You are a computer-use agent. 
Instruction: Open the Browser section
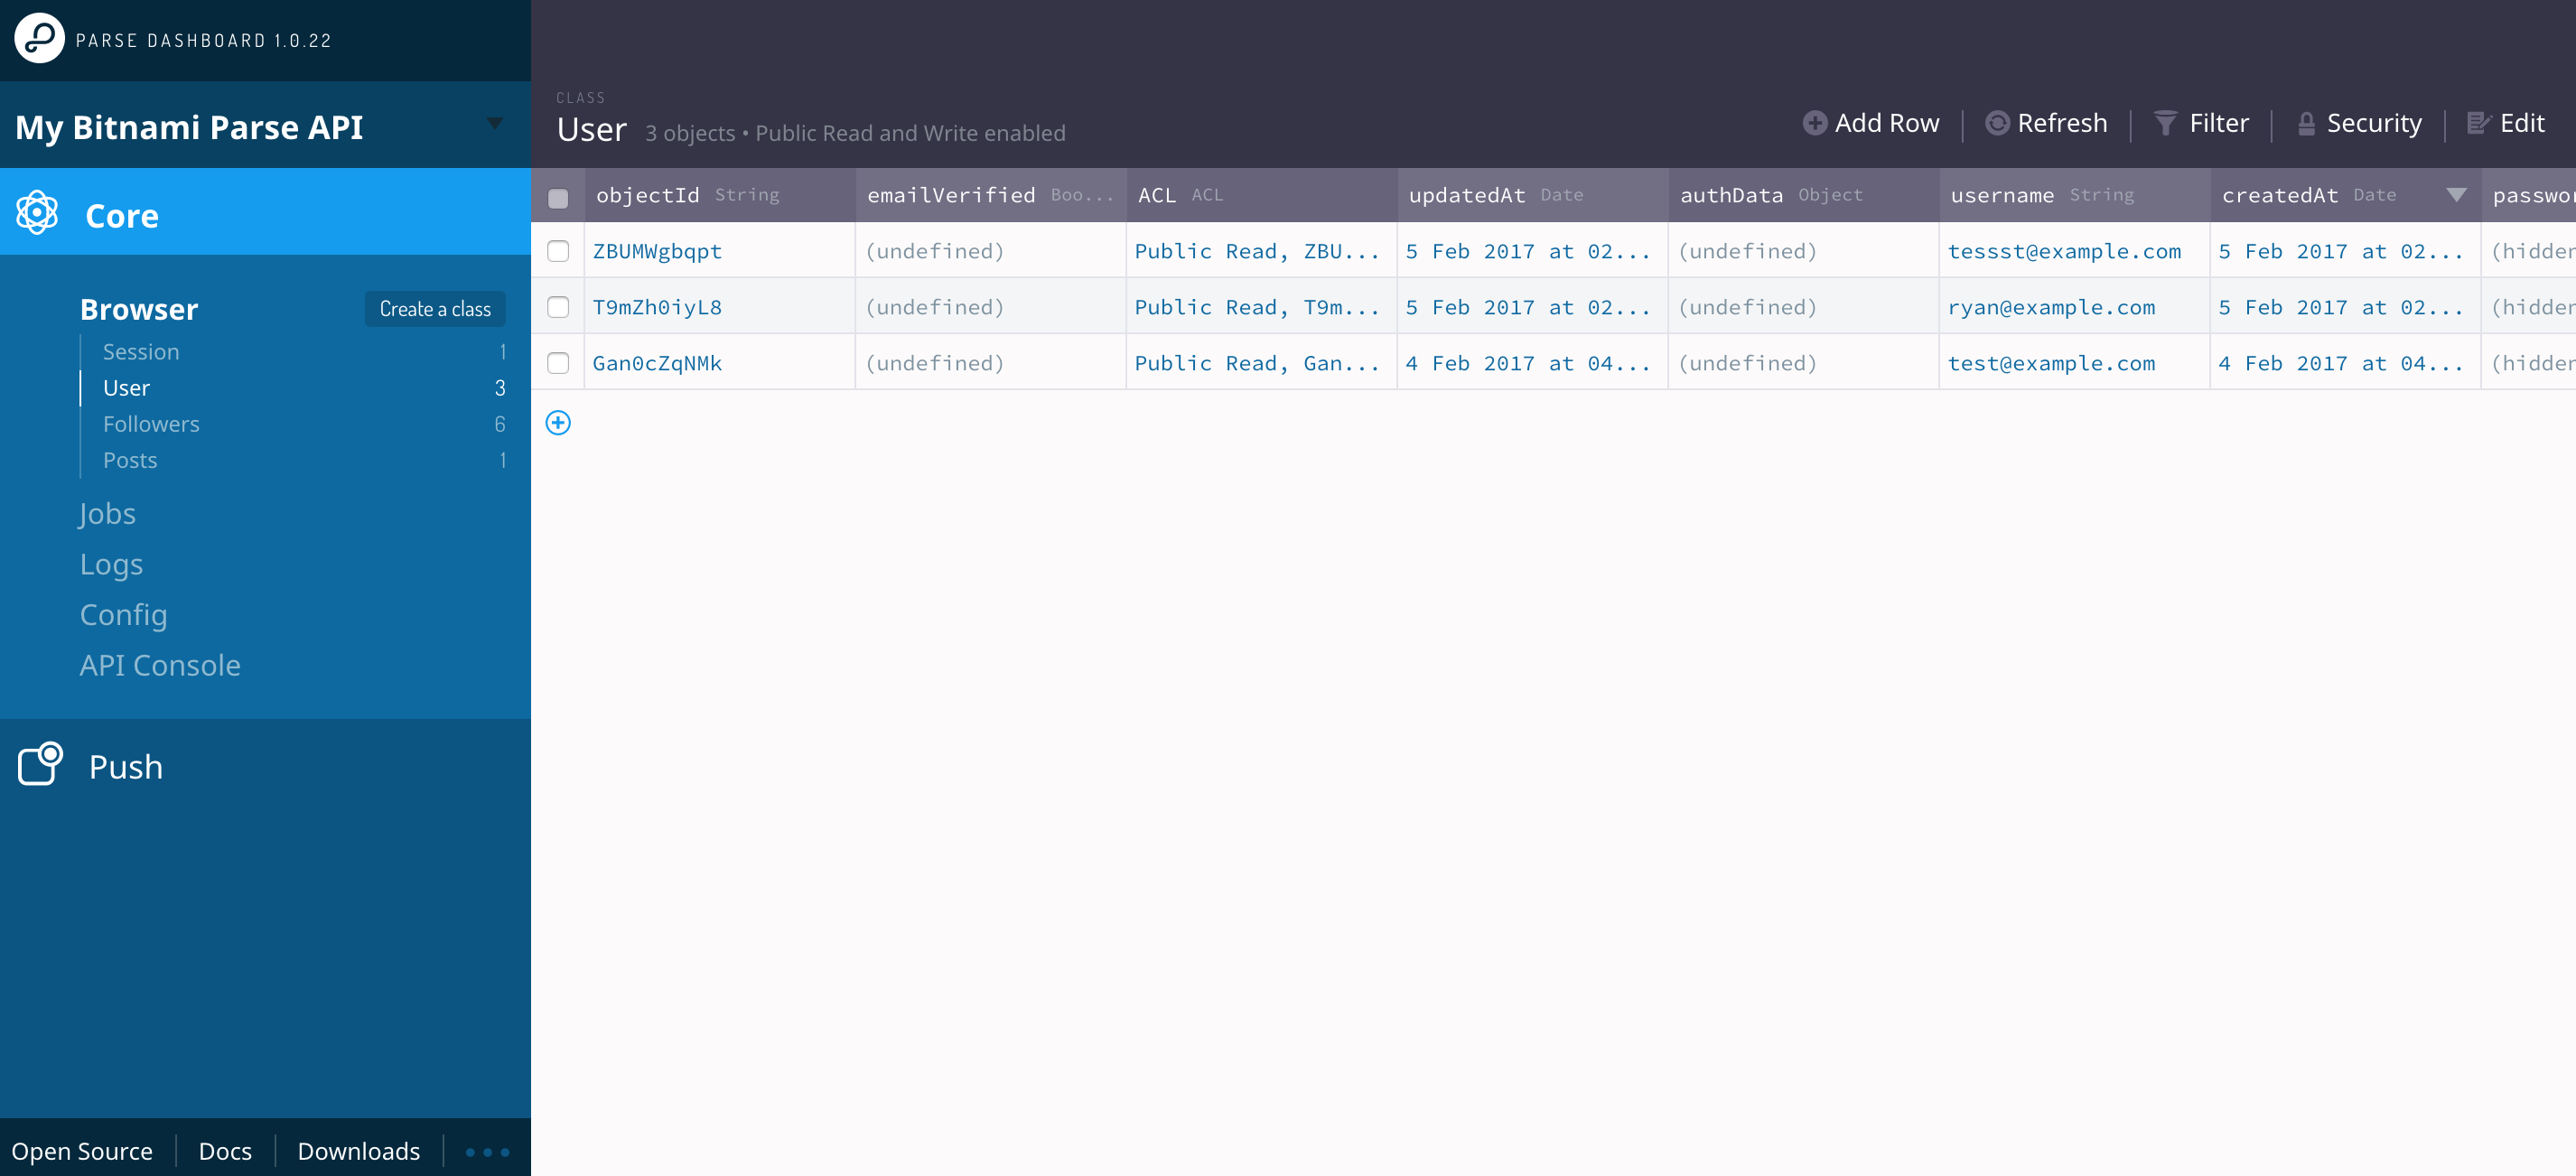click(139, 309)
